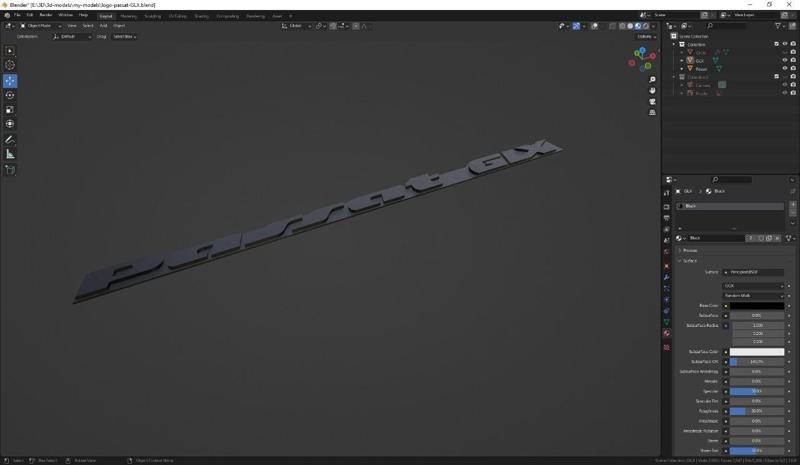Choose the Move tool
This screenshot has height=465, width=800.
click(x=10, y=81)
